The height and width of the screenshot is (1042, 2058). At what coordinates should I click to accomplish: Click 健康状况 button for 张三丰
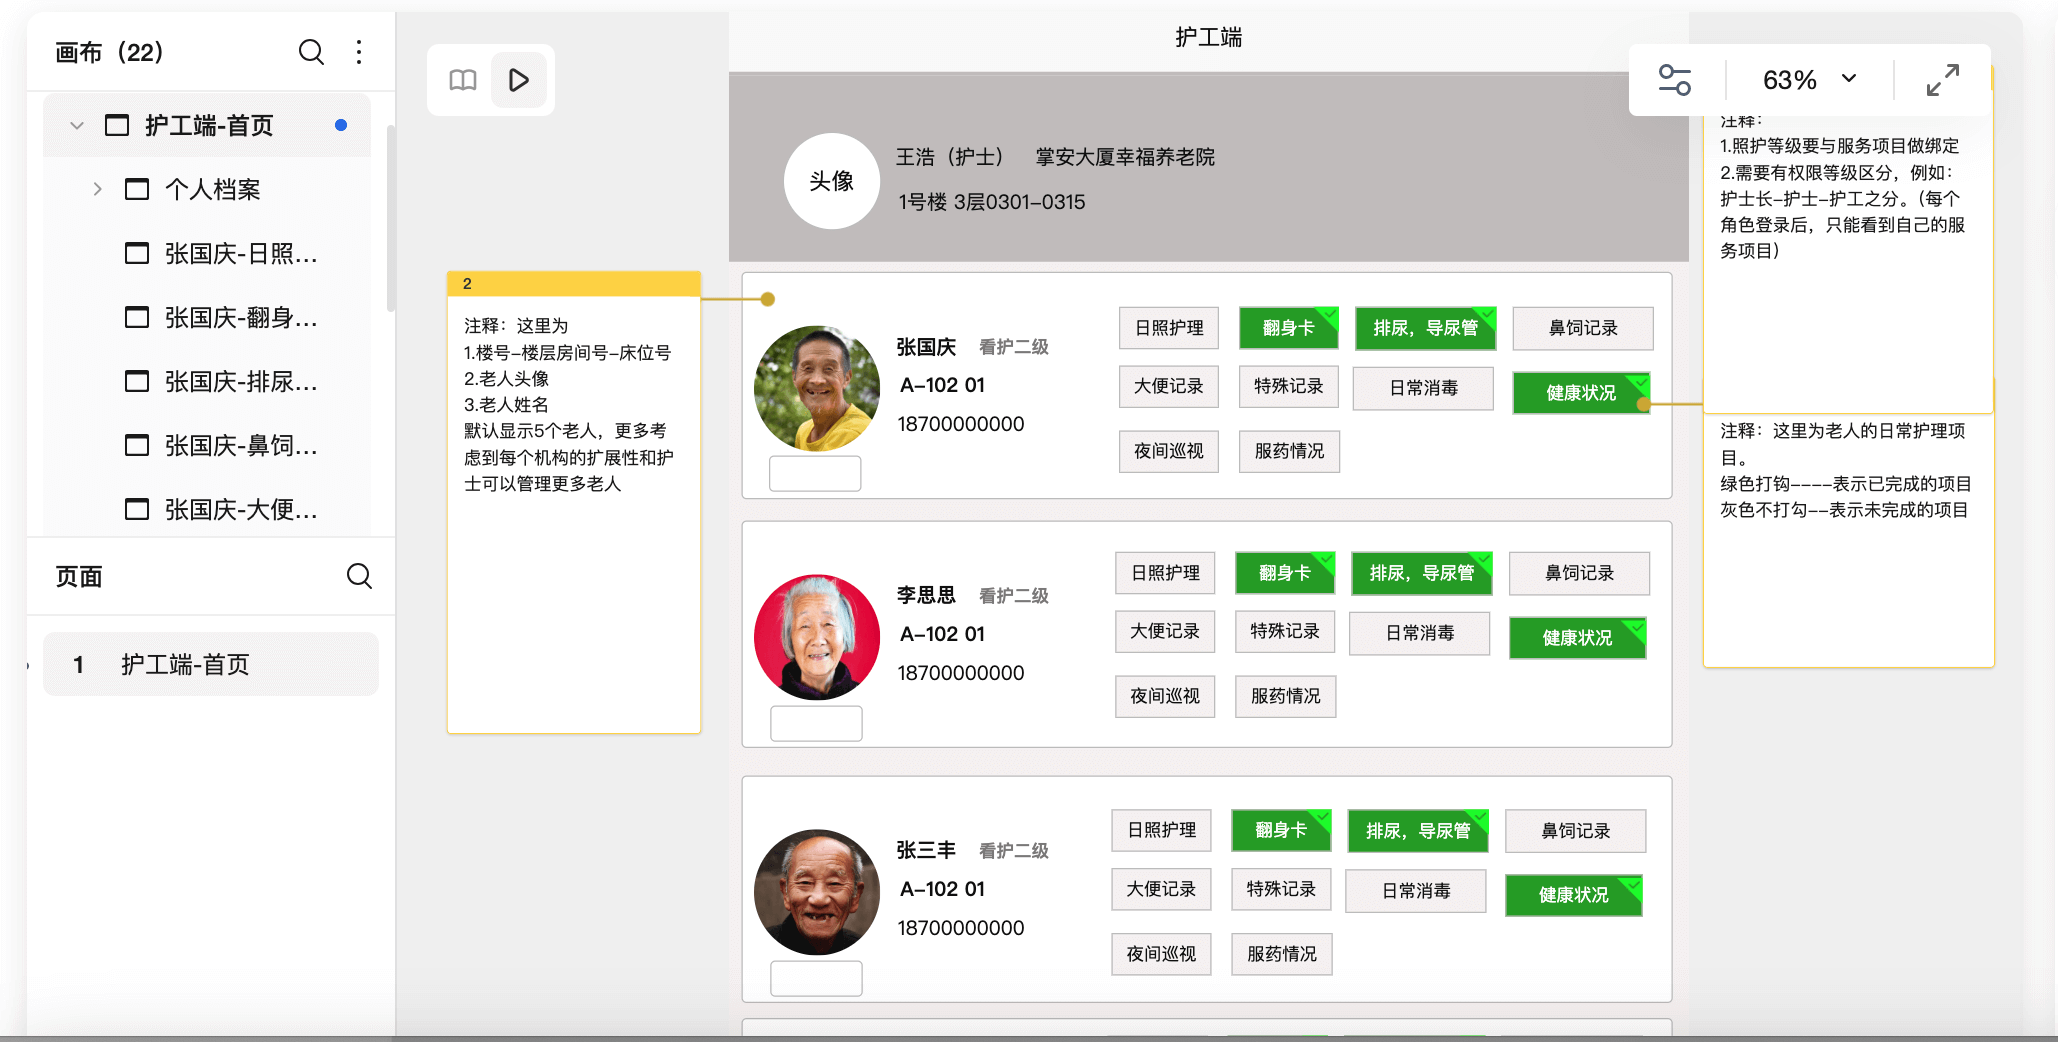(x=1573, y=895)
